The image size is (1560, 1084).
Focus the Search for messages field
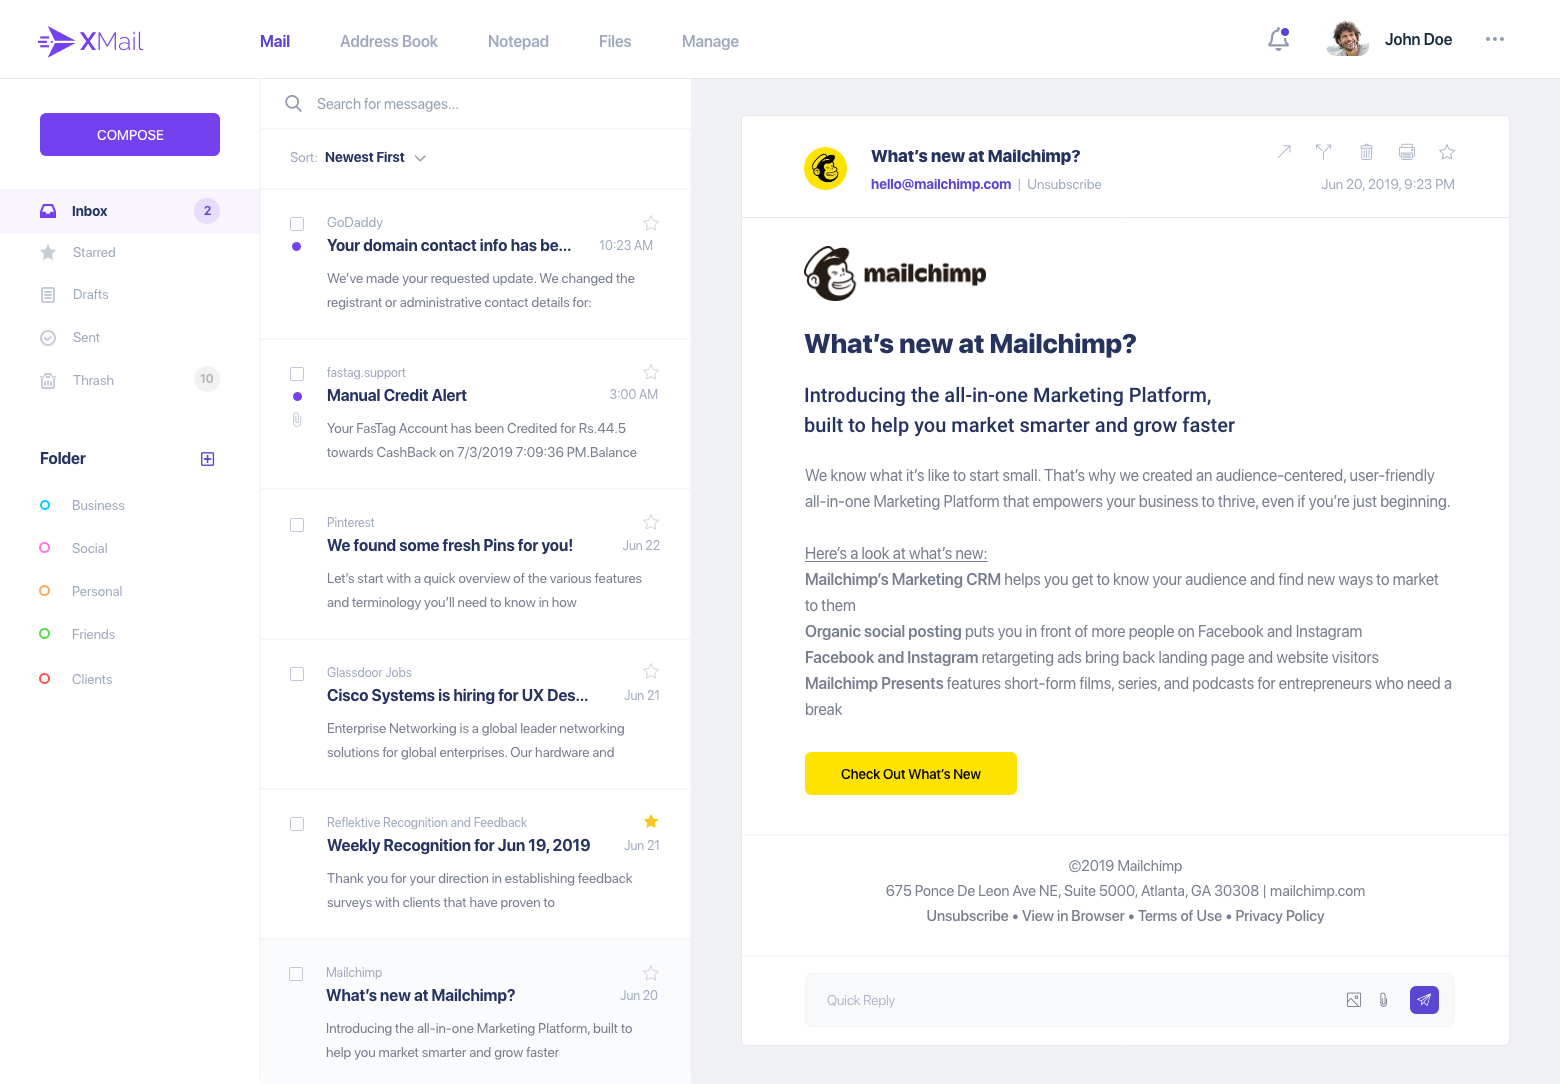pyautogui.click(x=480, y=104)
